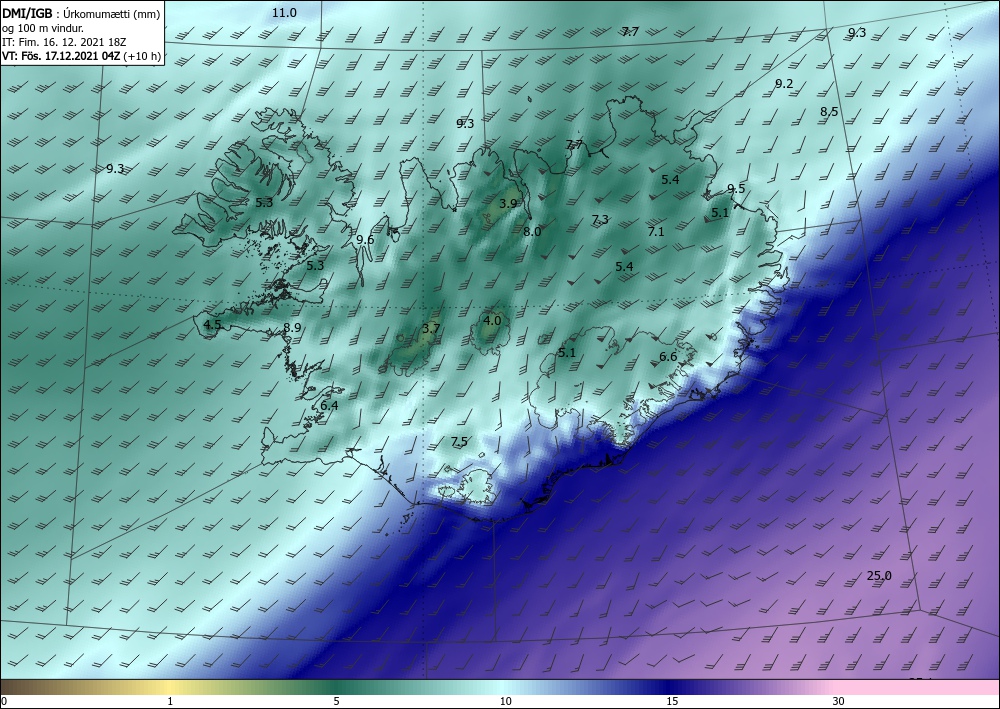Click the 9.2 precipitation value
Viewport: 1000px width, 709px height.
784,84
